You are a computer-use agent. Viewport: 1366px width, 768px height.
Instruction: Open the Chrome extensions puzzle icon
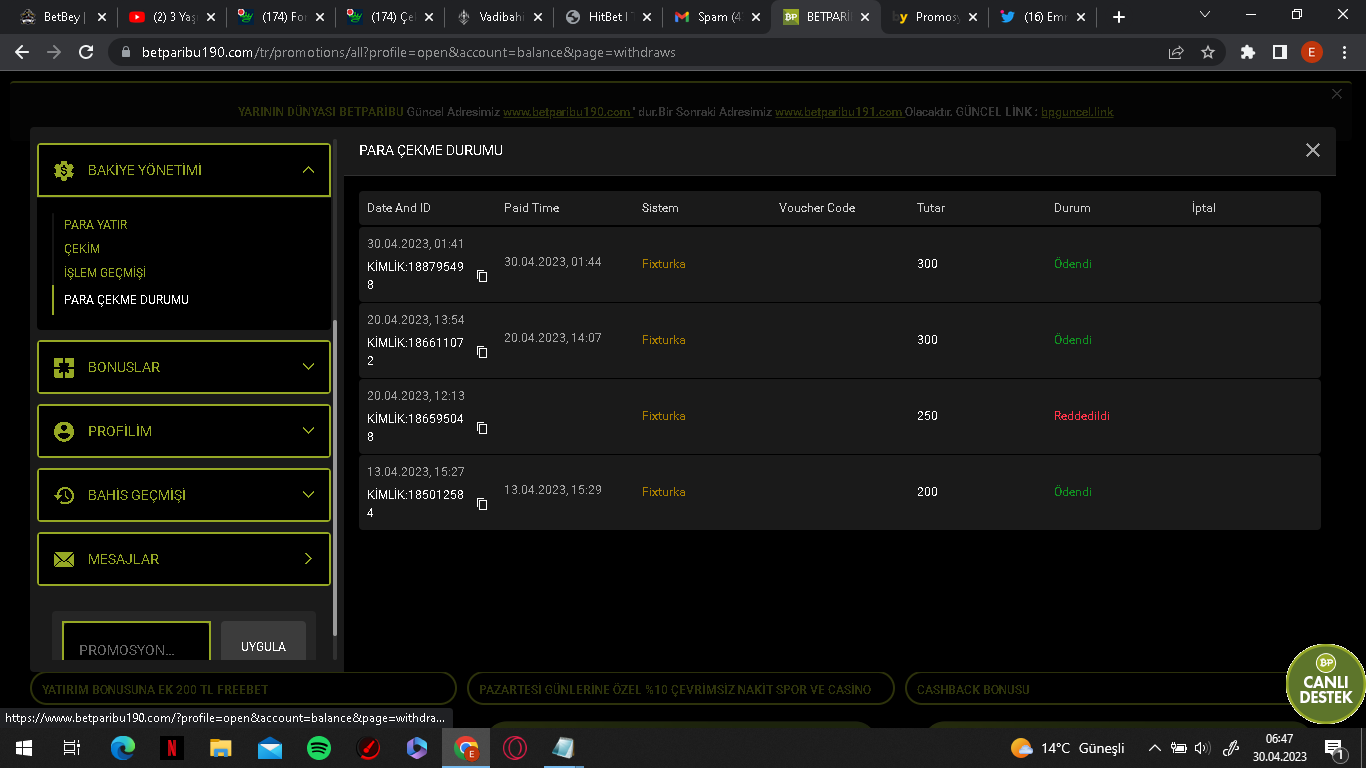coord(1247,52)
